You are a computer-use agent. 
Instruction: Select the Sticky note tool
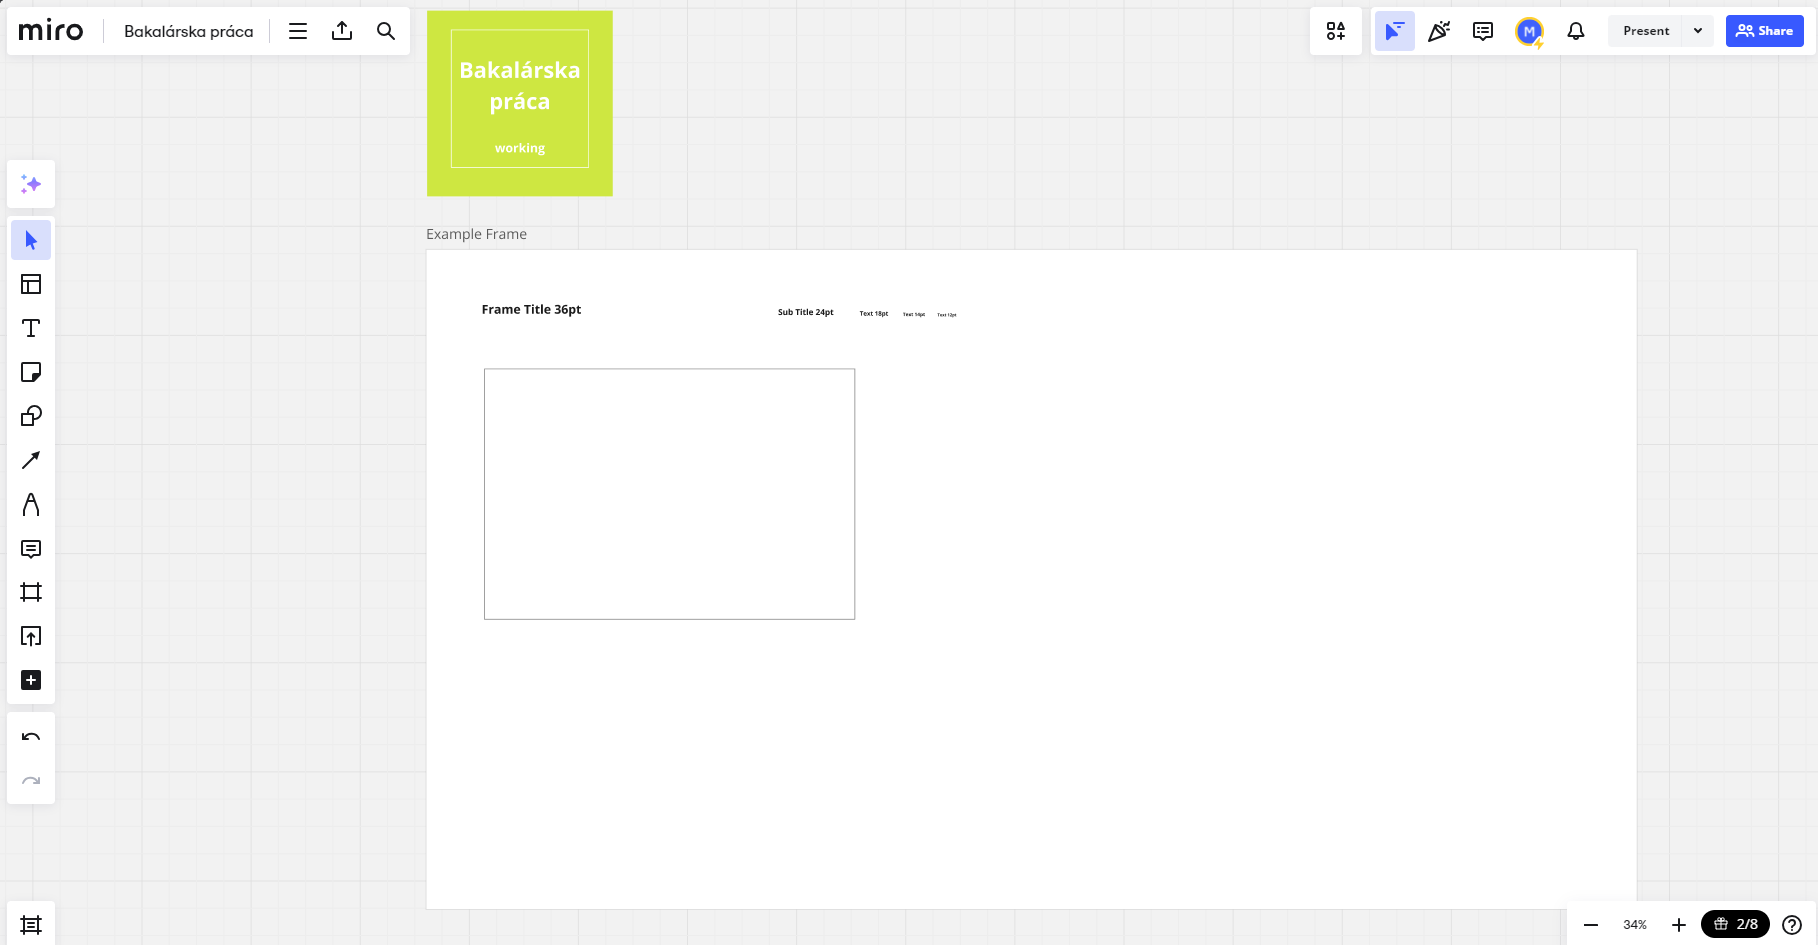click(x=31, y=372)
